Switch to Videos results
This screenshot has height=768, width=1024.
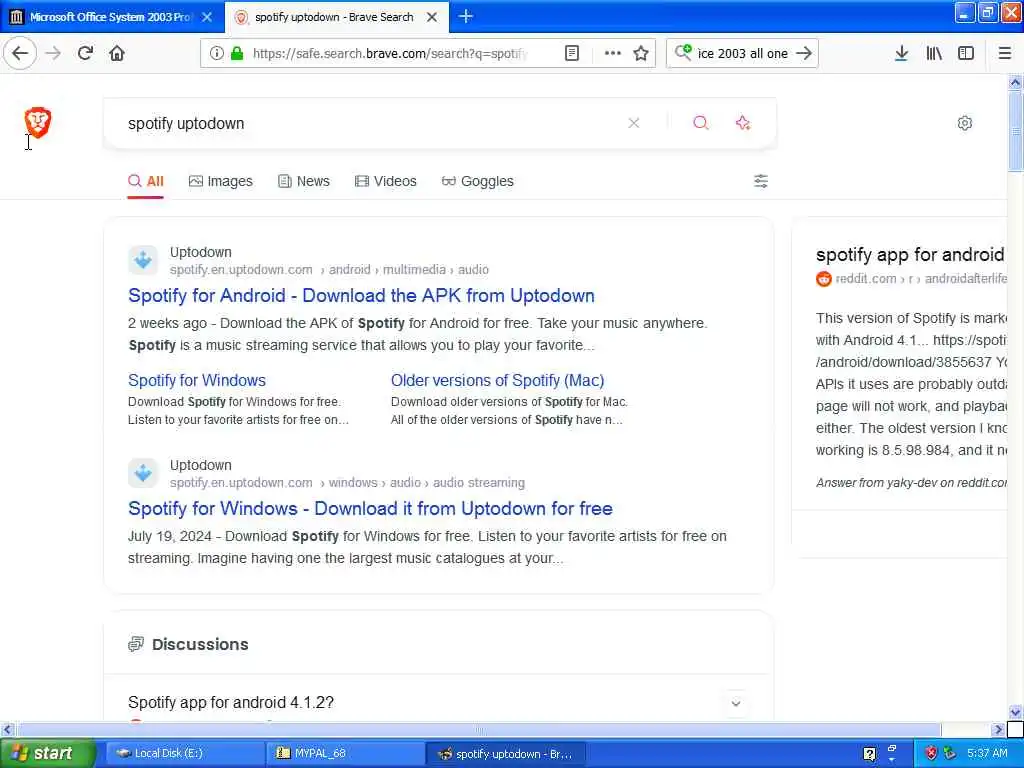coord(385,181)
